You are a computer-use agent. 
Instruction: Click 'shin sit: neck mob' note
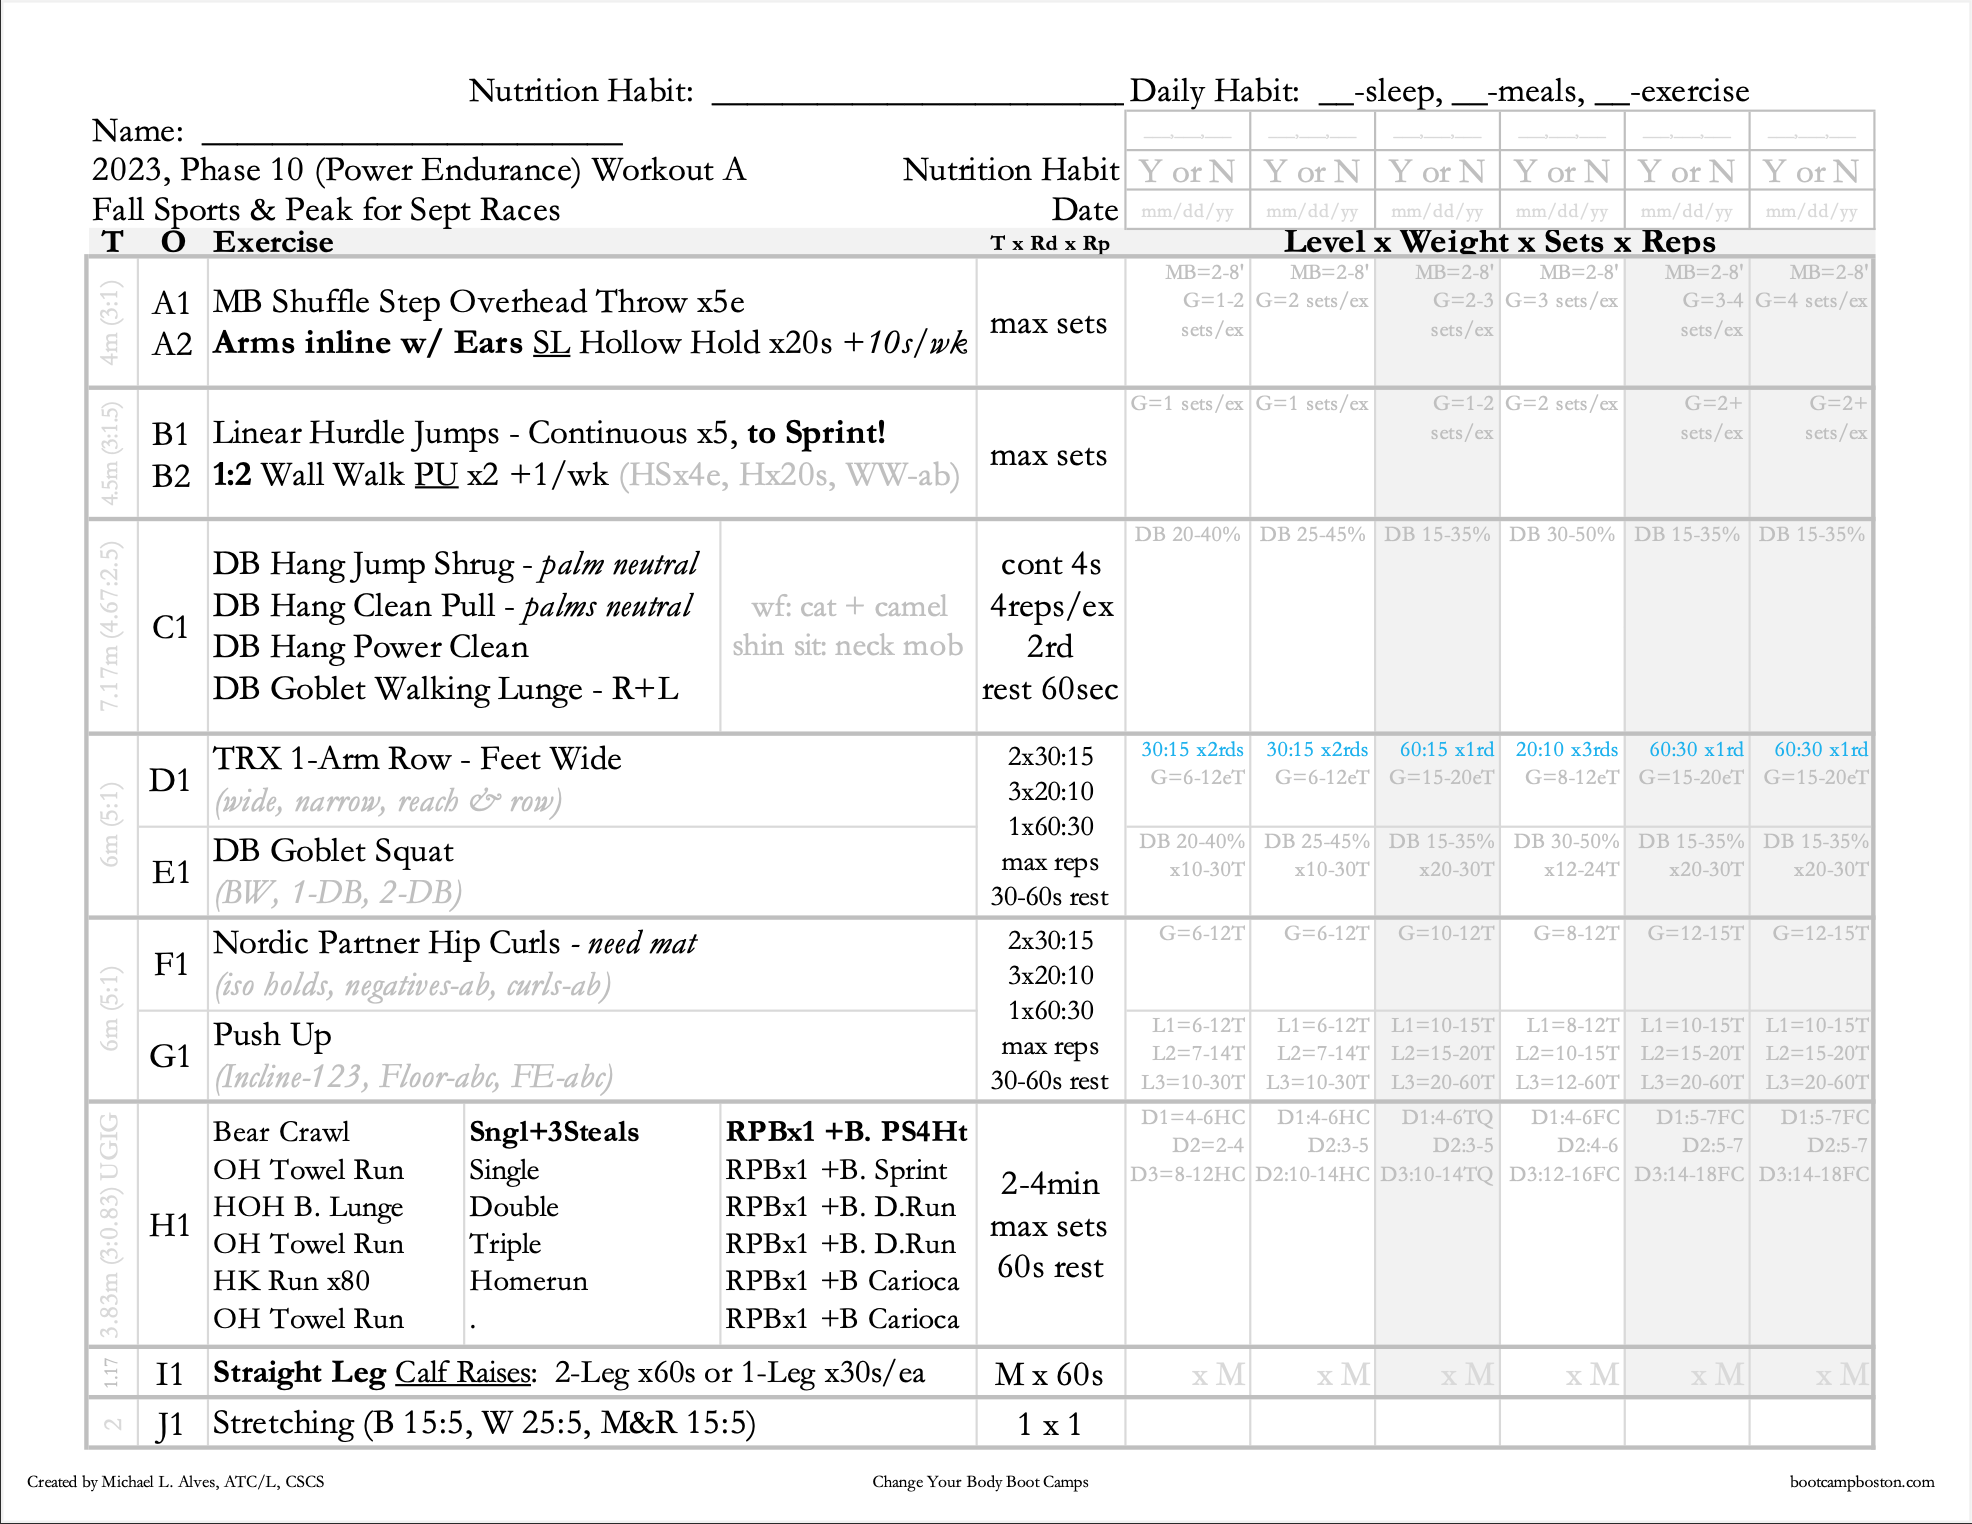(x=847, y=646)
